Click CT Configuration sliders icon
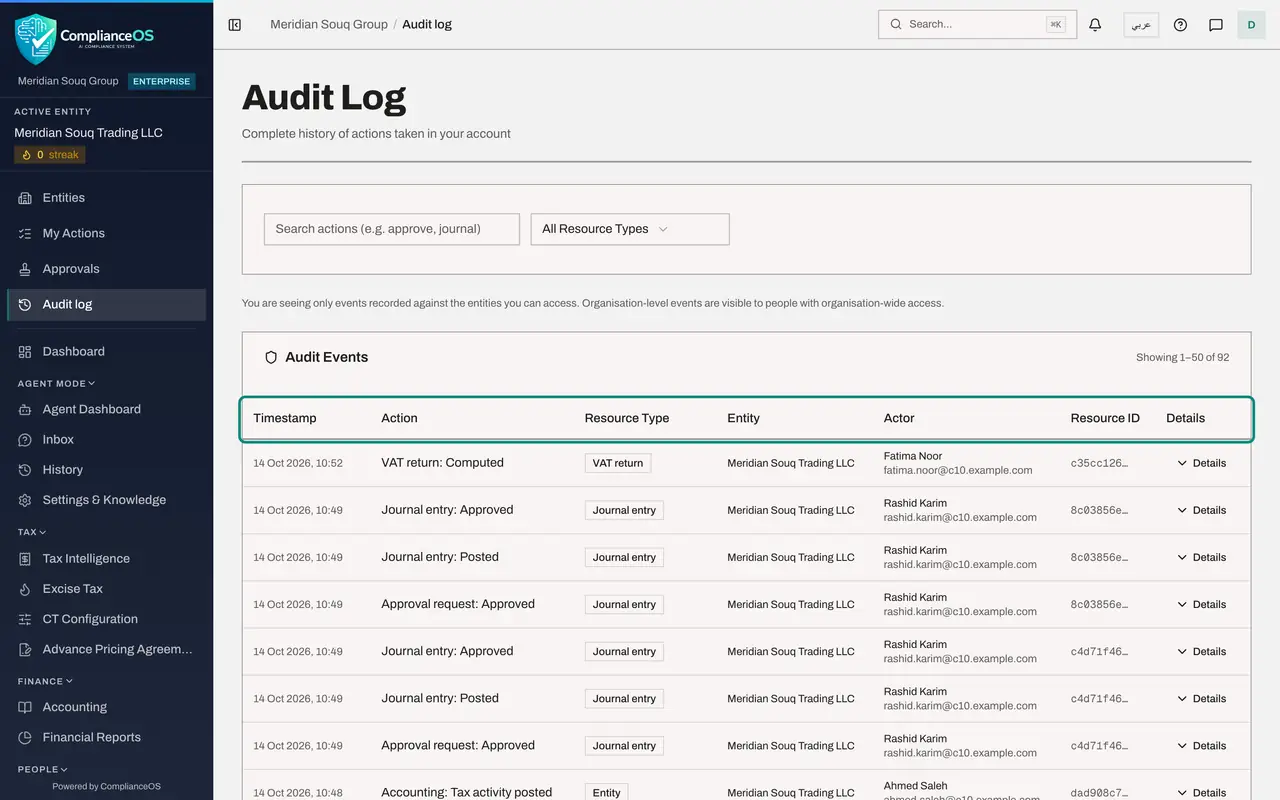This screenshot has width=1280, height=800. click(x=25, y=619)
